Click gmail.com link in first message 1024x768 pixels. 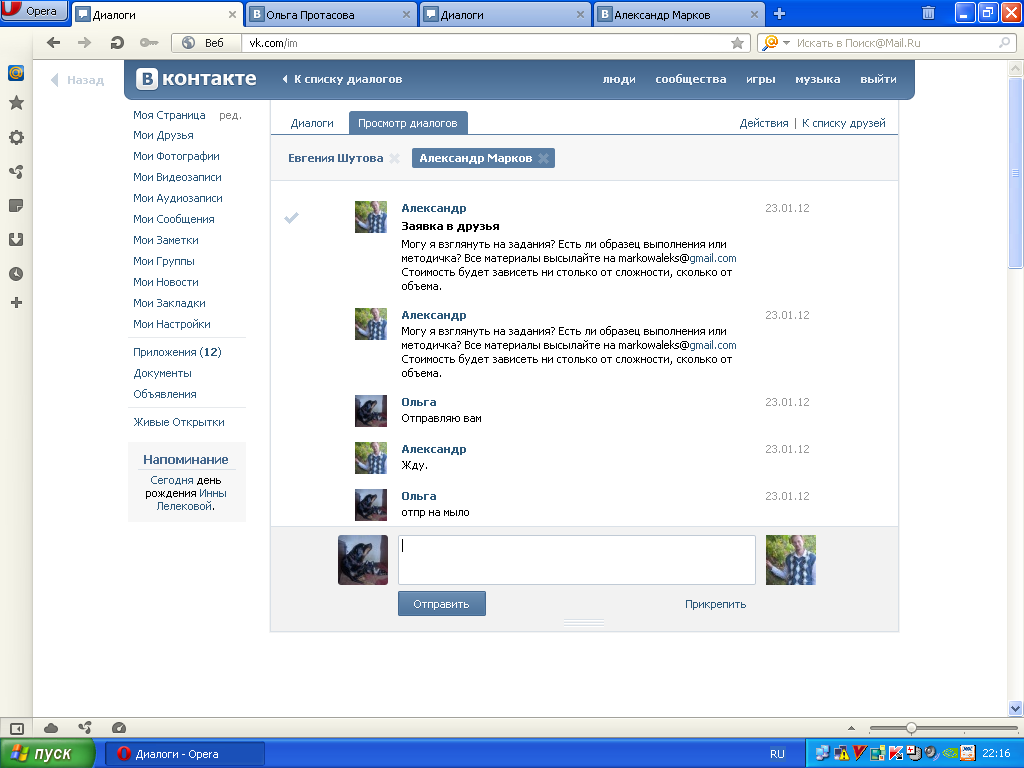(712, 258)
